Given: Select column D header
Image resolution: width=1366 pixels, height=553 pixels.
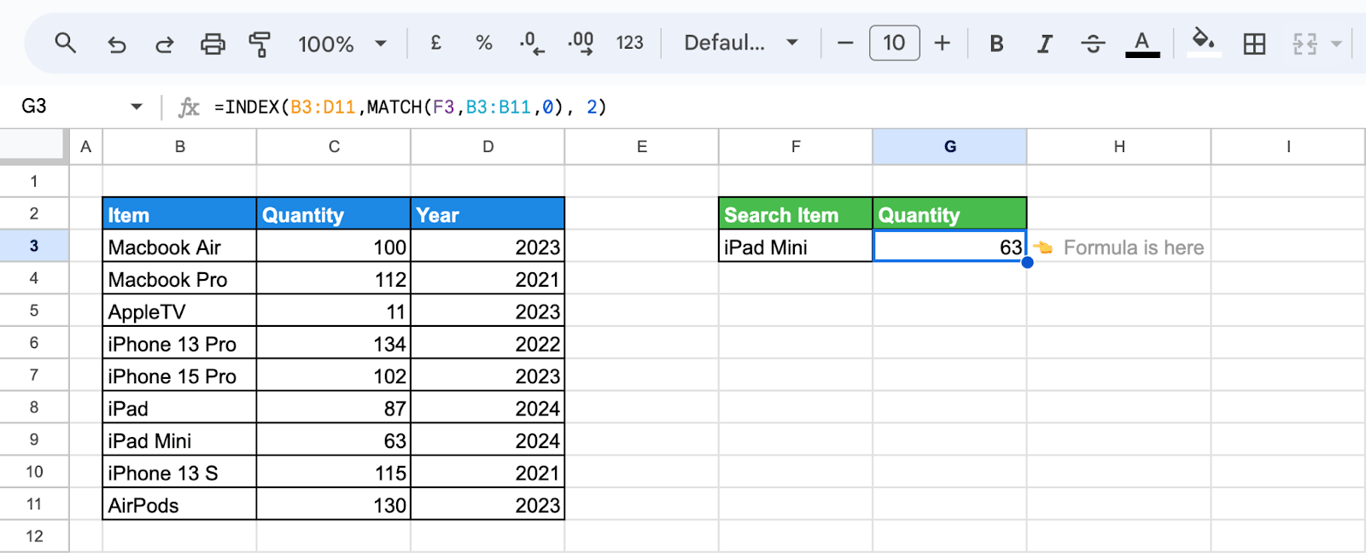Looking at the screenshot, I should coord(487,147).
